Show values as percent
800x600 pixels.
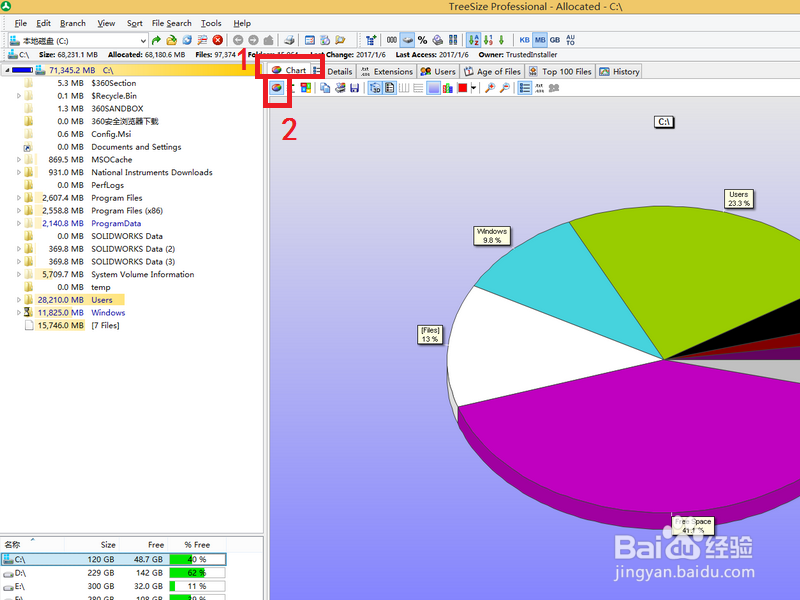coord(422,40)
